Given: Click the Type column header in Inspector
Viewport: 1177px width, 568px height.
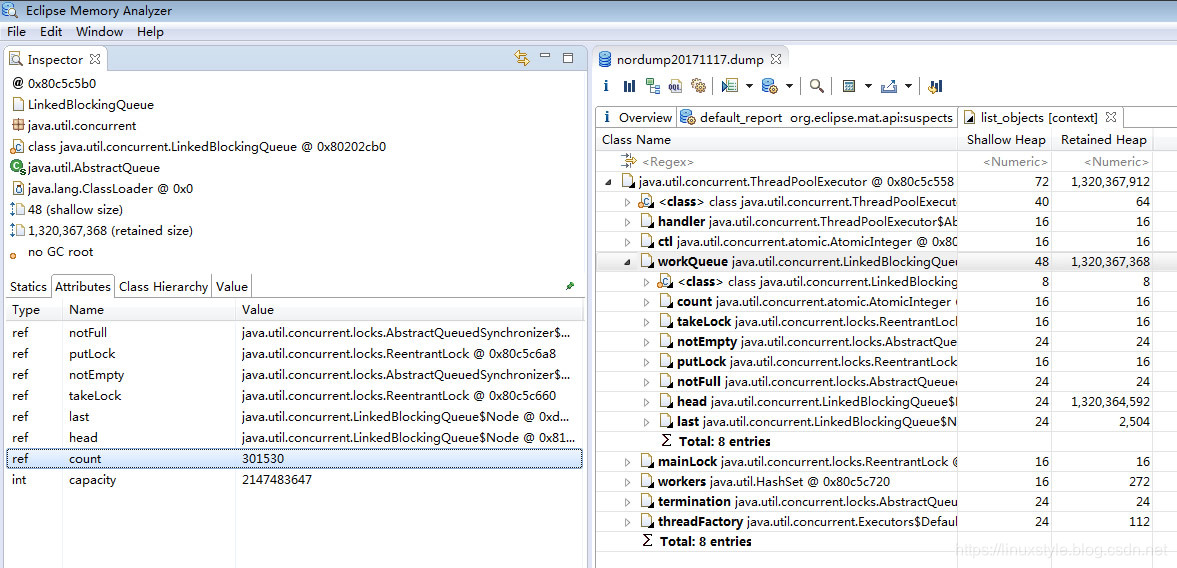Looking at the screenshot, I should point(35,310).
